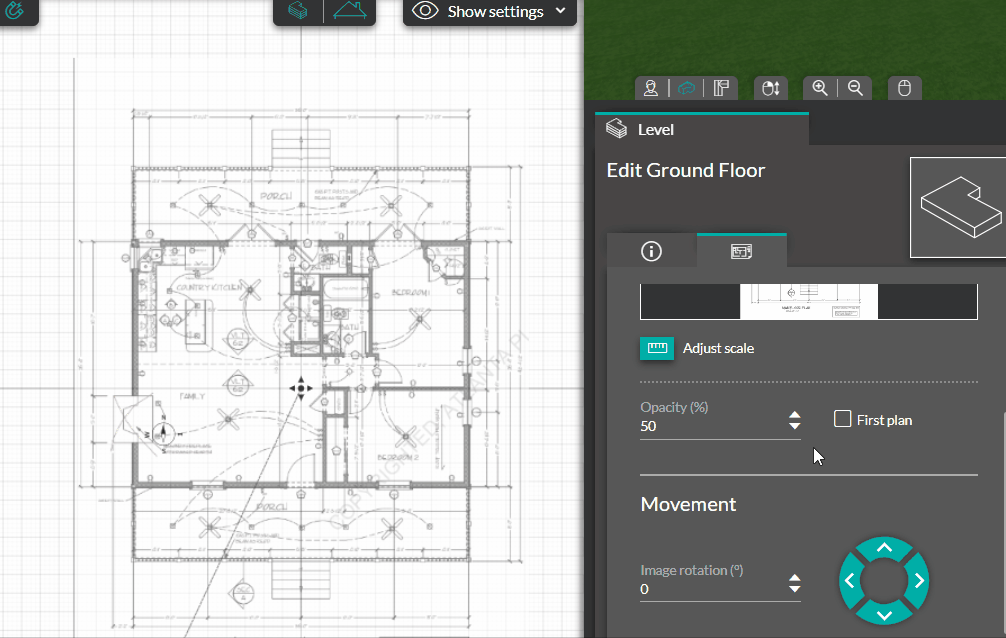1006x638 pixels.
Task: Zoom out the 3D view
Action: pyautogui.click(x=855, y=88)
